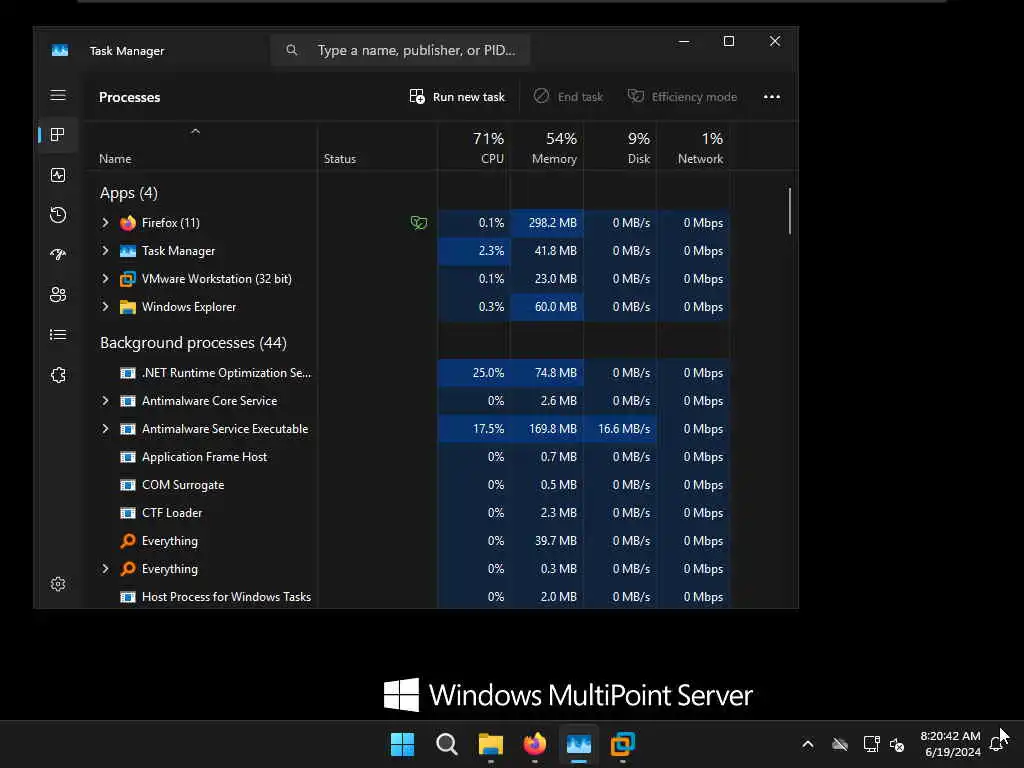Open Task Manager settings gear
The image size is (1024, 768).
click(57, 584)
